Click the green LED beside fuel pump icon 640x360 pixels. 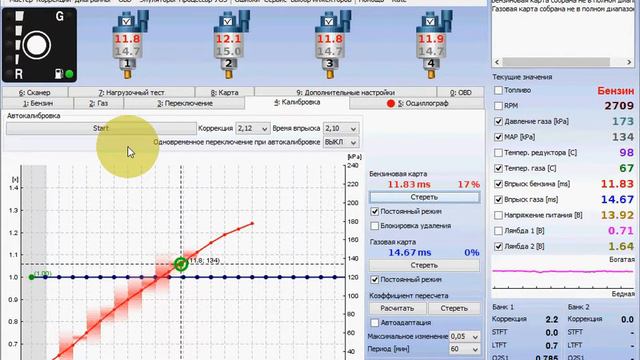coord(69,74)
